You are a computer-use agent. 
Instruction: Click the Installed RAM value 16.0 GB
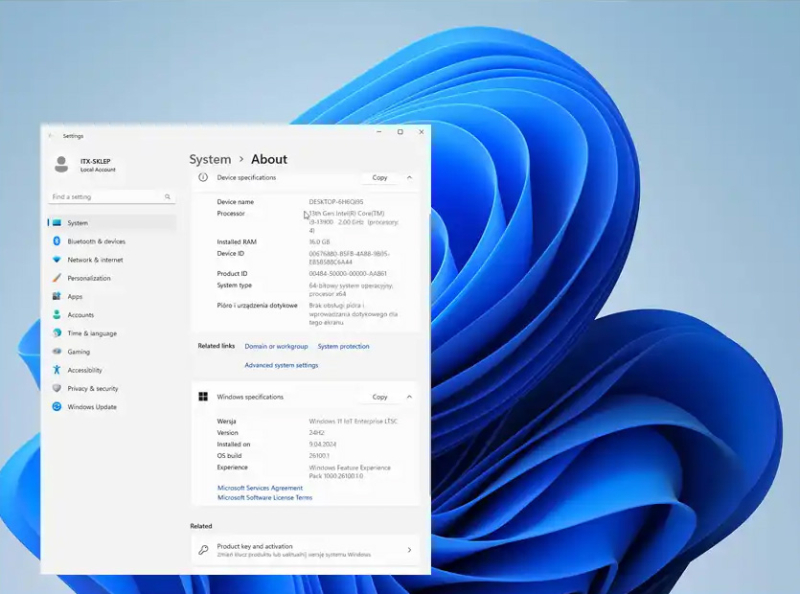[x=319, y=242]
